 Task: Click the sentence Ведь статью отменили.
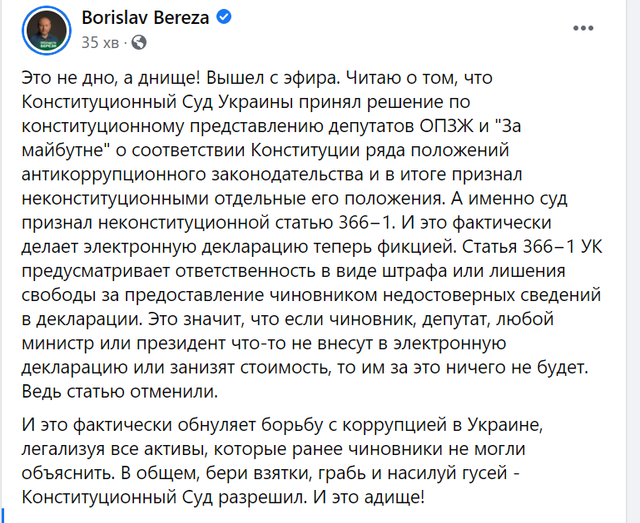pos(120,392)
